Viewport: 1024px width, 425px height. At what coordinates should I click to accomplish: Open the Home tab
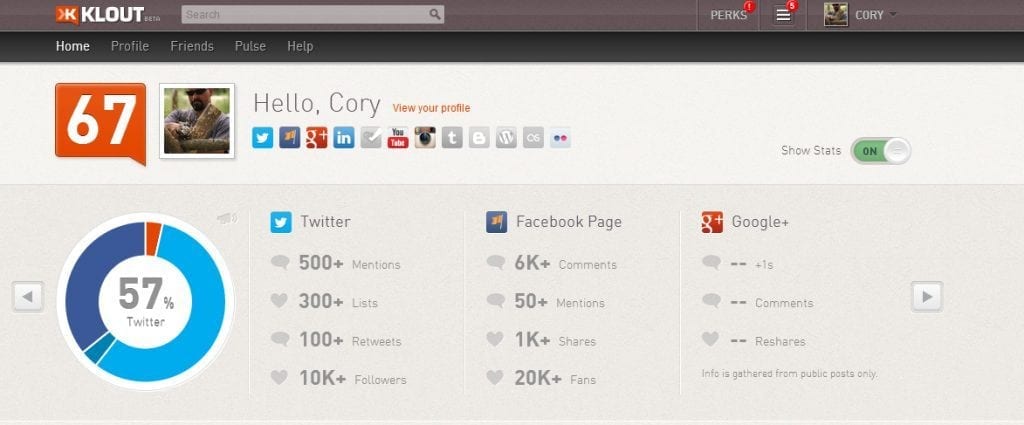[72, 46]
